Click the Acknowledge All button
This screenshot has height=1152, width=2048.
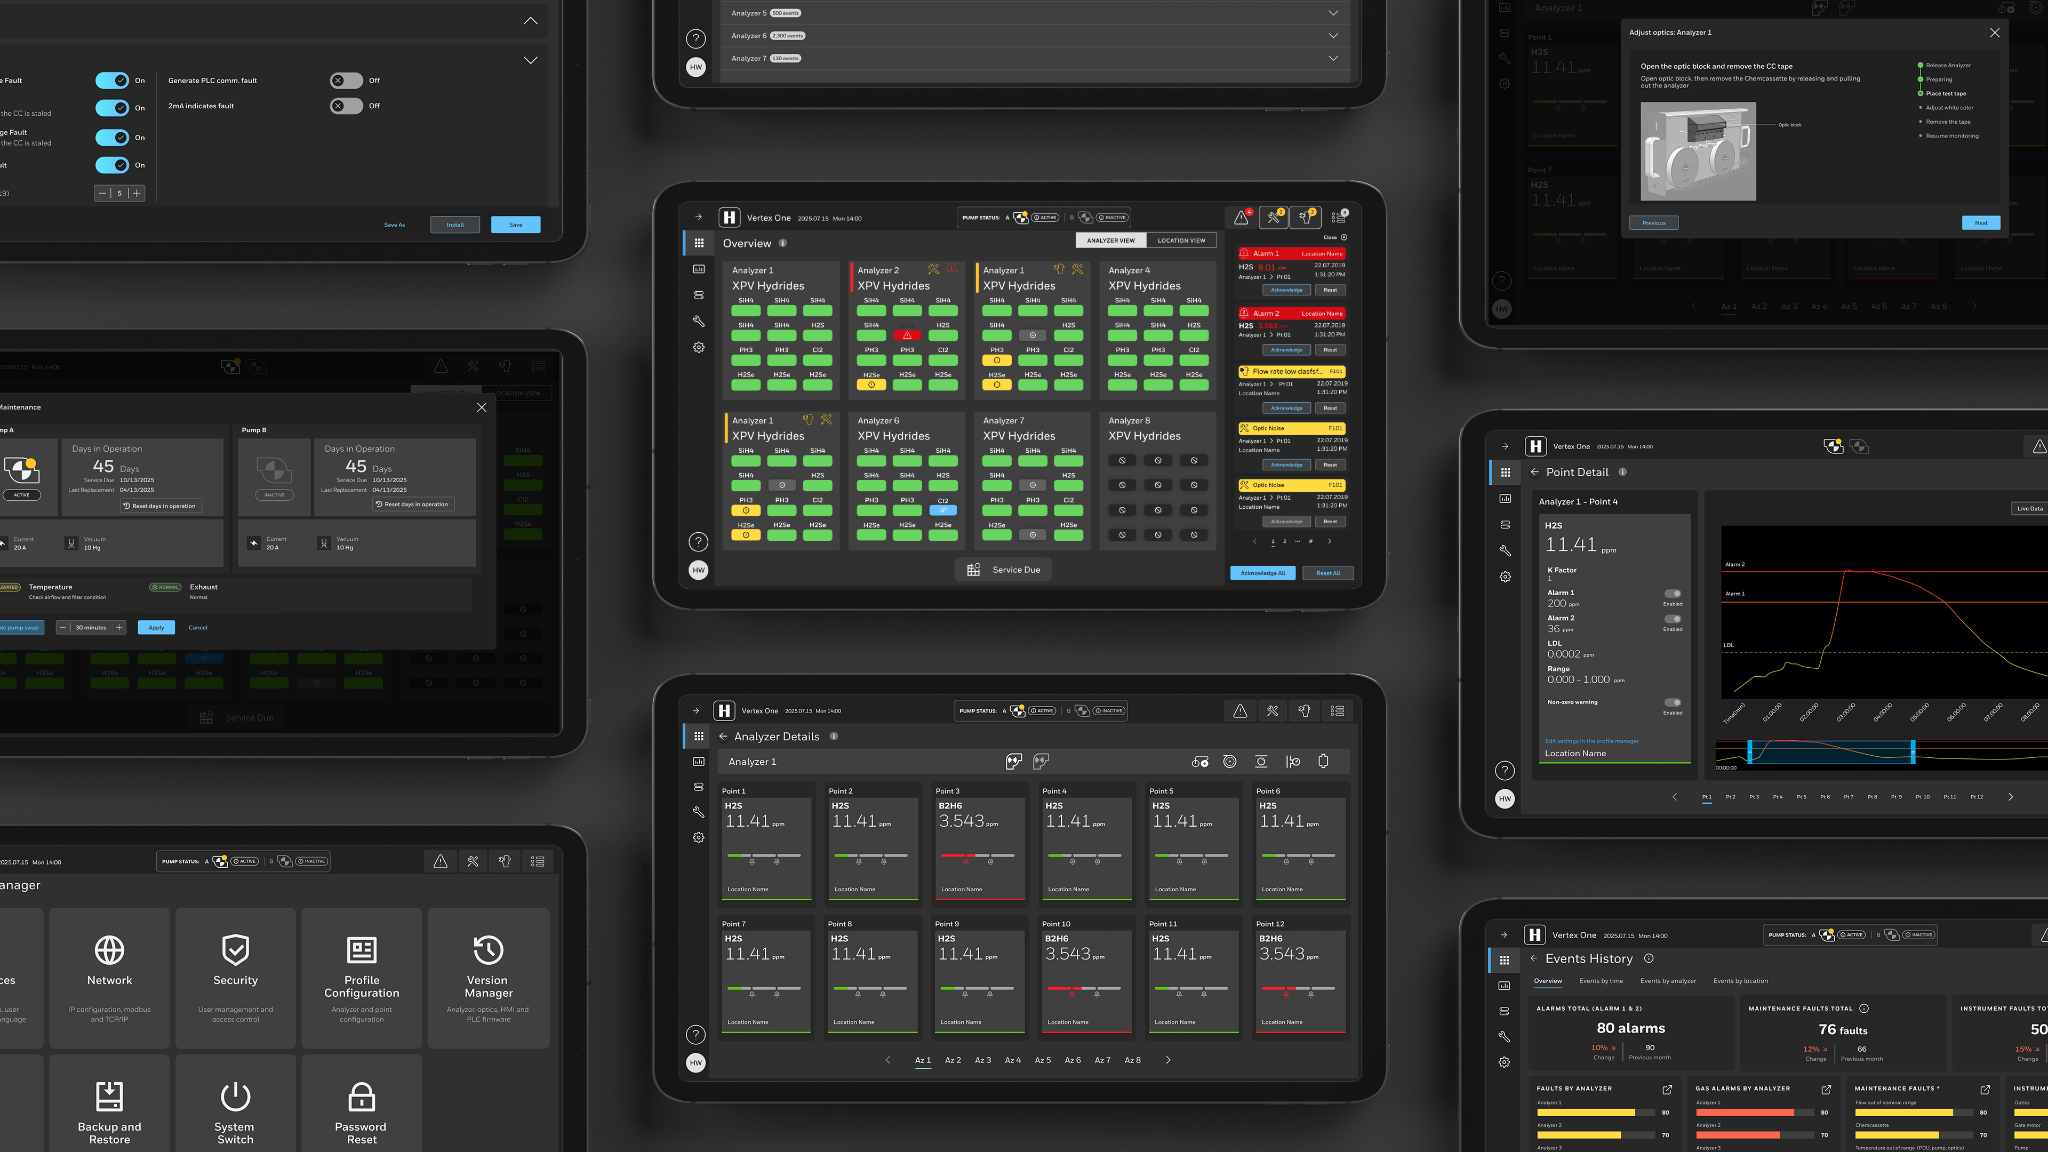(x=1263, y=573)
